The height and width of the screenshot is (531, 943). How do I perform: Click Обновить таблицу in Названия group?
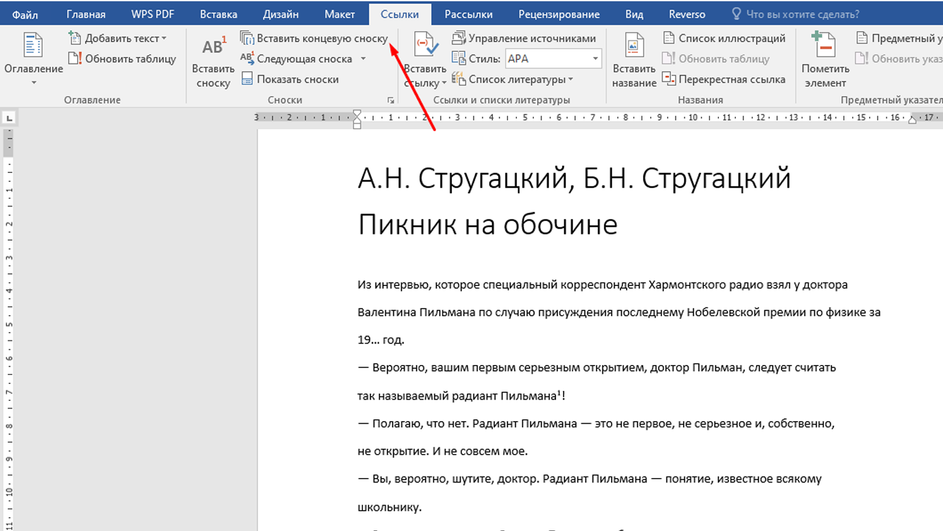pyautogui.click(x=716, y=58)
